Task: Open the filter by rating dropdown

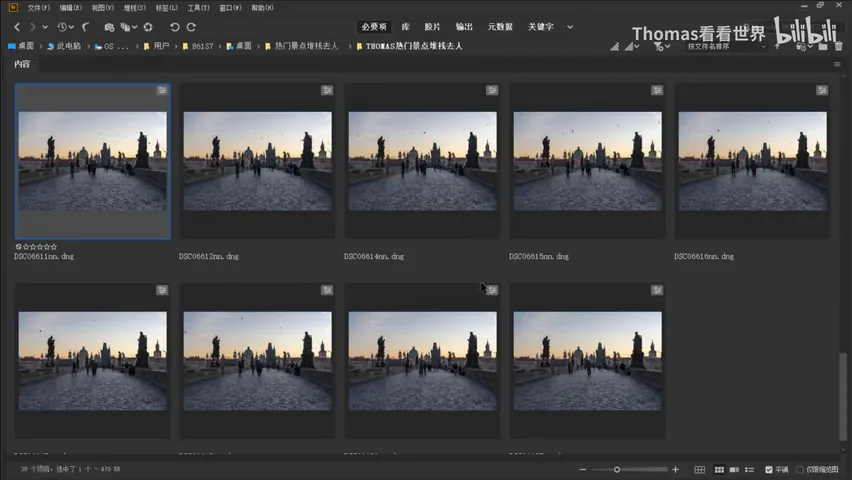Action: (661, 47)
